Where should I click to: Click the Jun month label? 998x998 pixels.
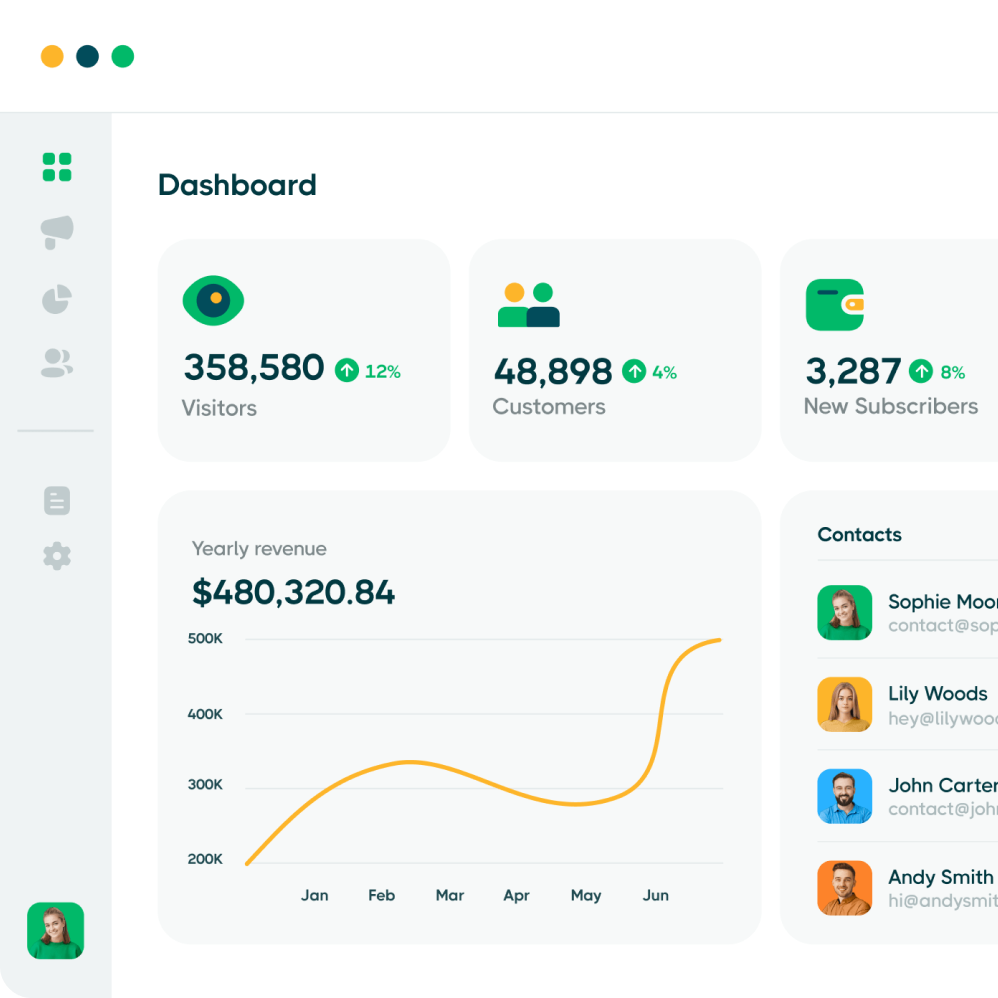[656, 896]
